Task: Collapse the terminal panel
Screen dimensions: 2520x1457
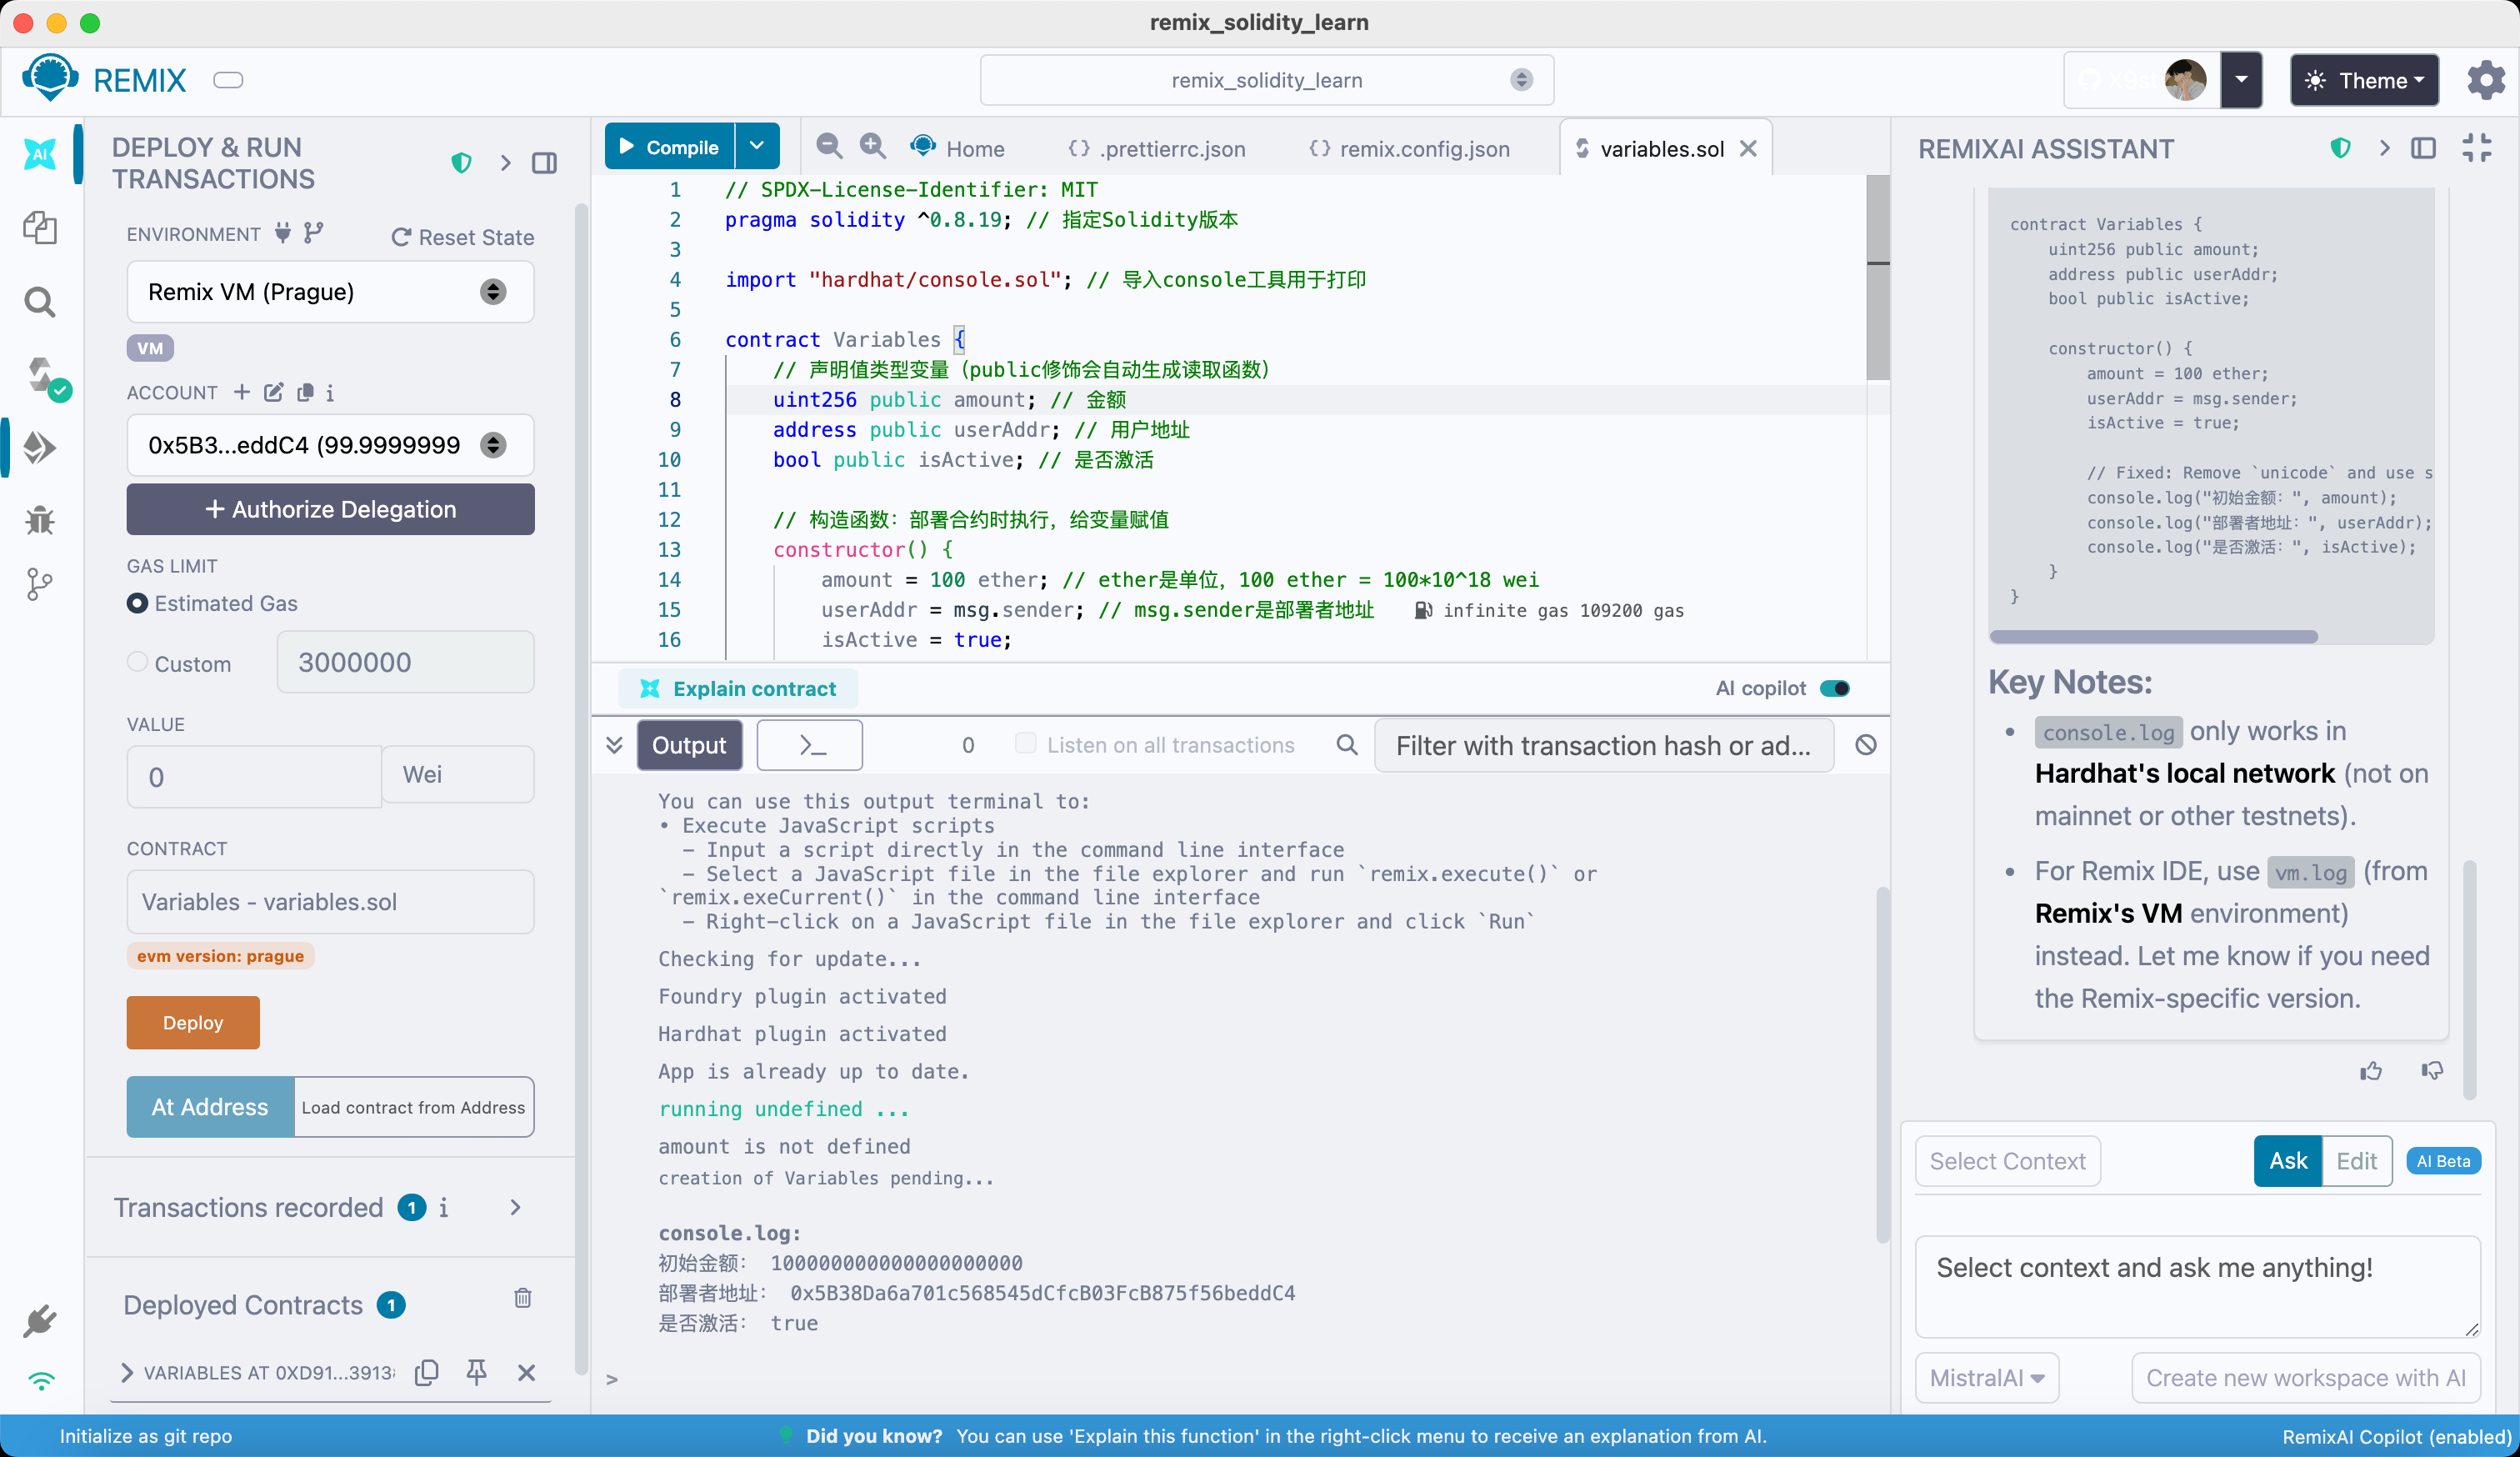Action: [x=614, y=745]
